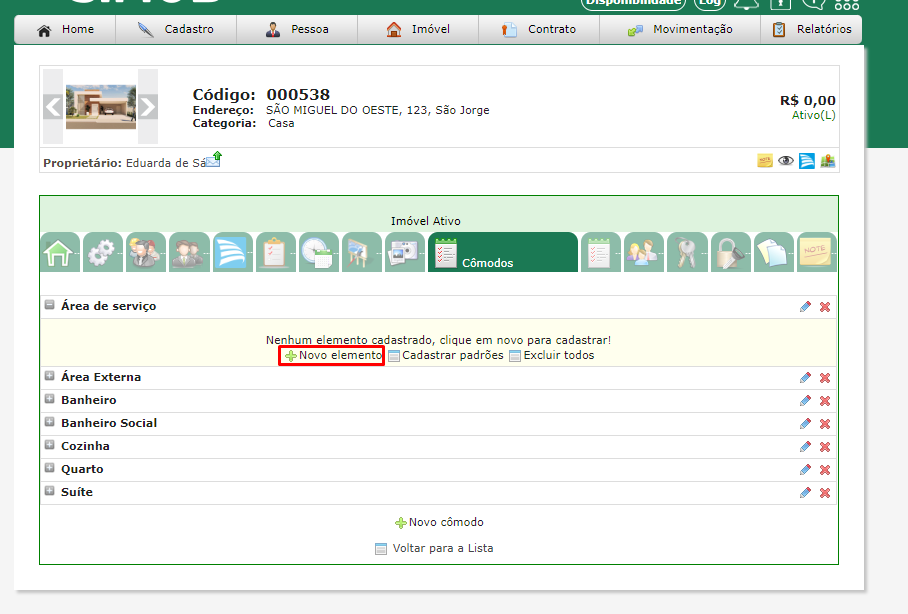This screenshot has width=908, height=614.
Task: Go back via Voltar para a Lista
Action: [x=434, y=548]
